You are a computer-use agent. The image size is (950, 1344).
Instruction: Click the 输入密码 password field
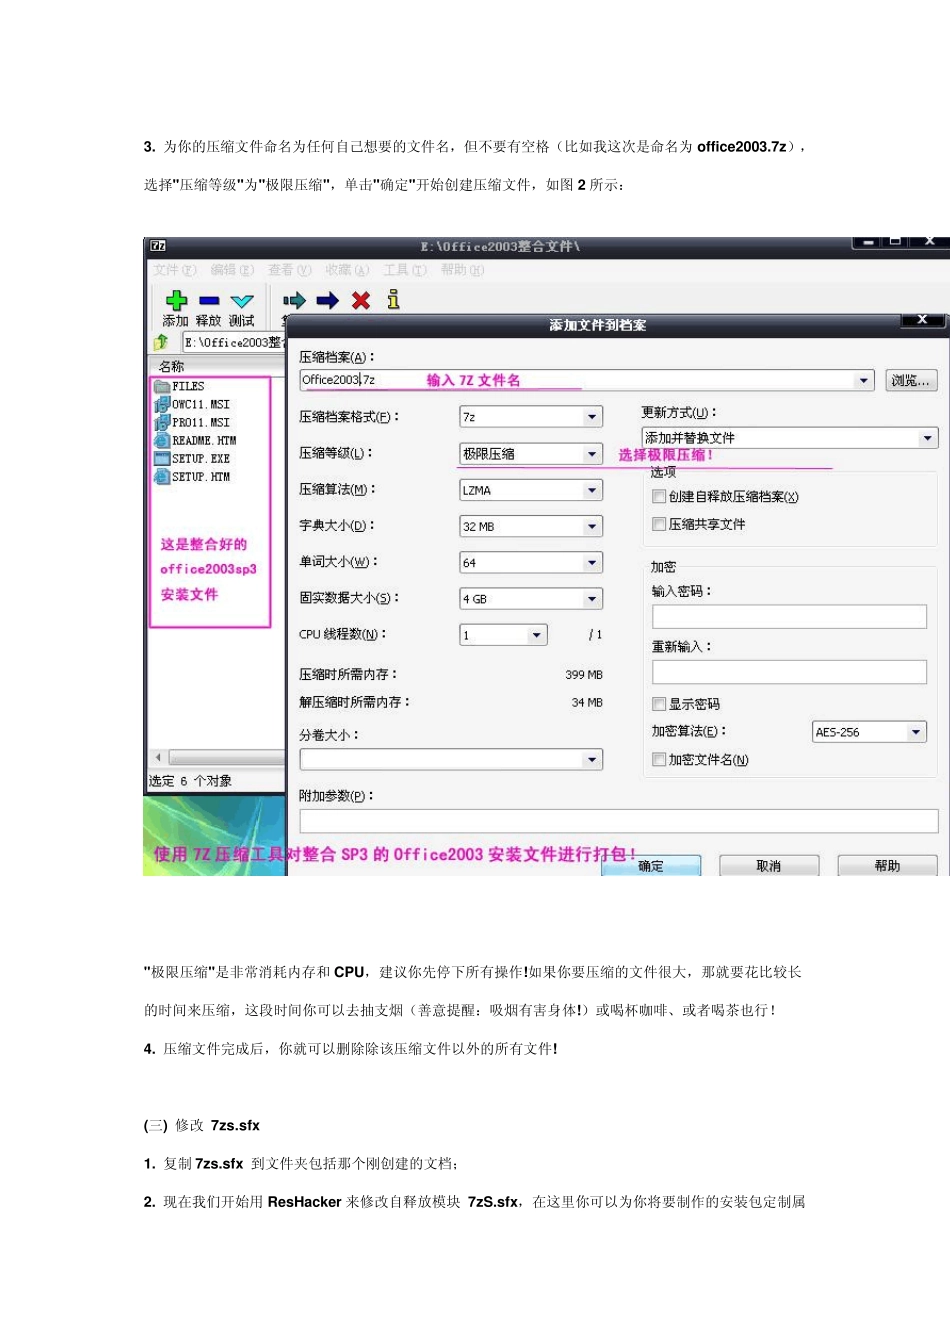[x=789, y=617]
